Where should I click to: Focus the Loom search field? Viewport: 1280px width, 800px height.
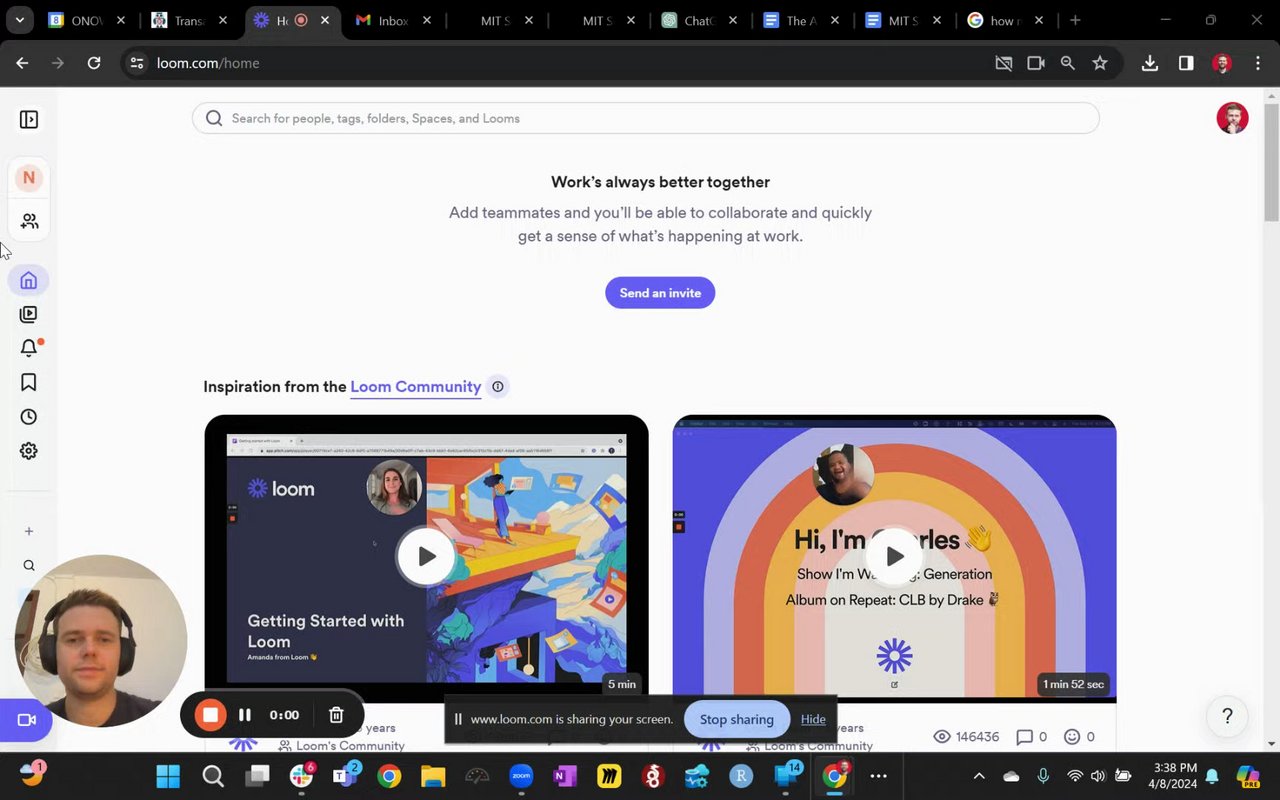[646, 118]
